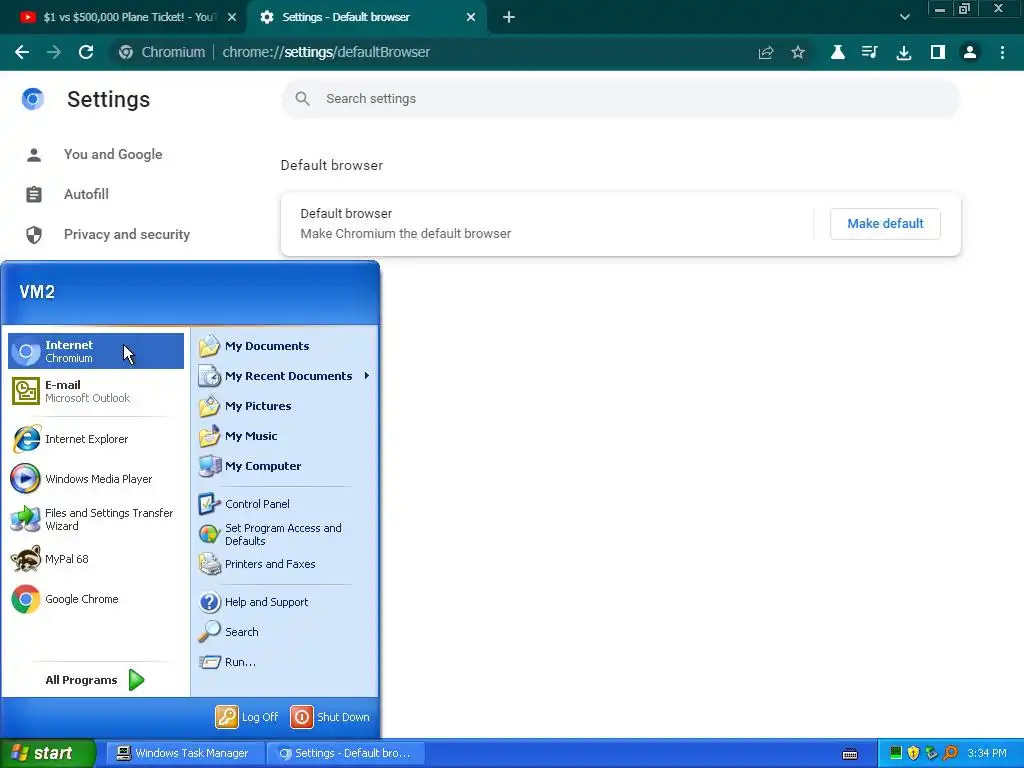Viewport: 1024px width, 768px height.
Task: Open Printers and Faxes
Action: [x=284, y=564]
